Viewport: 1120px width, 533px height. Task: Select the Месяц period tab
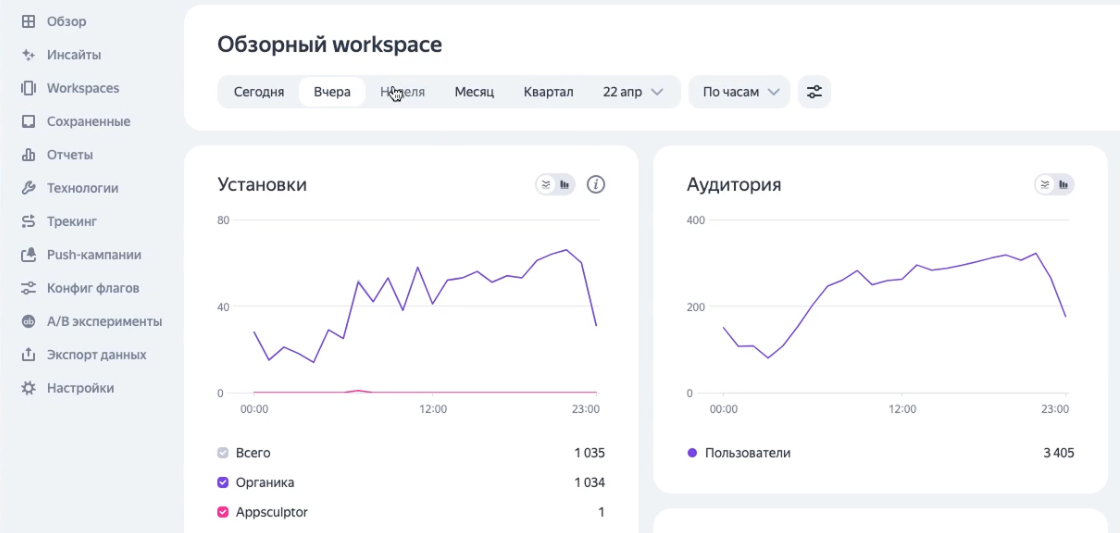(x=474, y=92)
